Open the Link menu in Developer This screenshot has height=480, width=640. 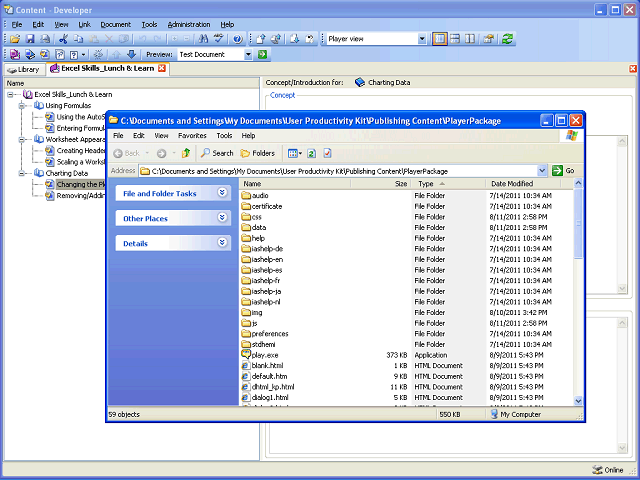[x=84, y=24]
